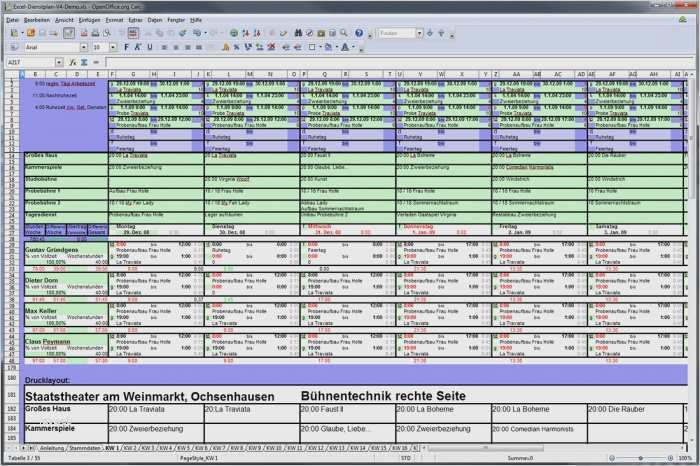Click the Delete Decimal Place icon
This screenshot has width=700, height=466.
tap(271, 47)
